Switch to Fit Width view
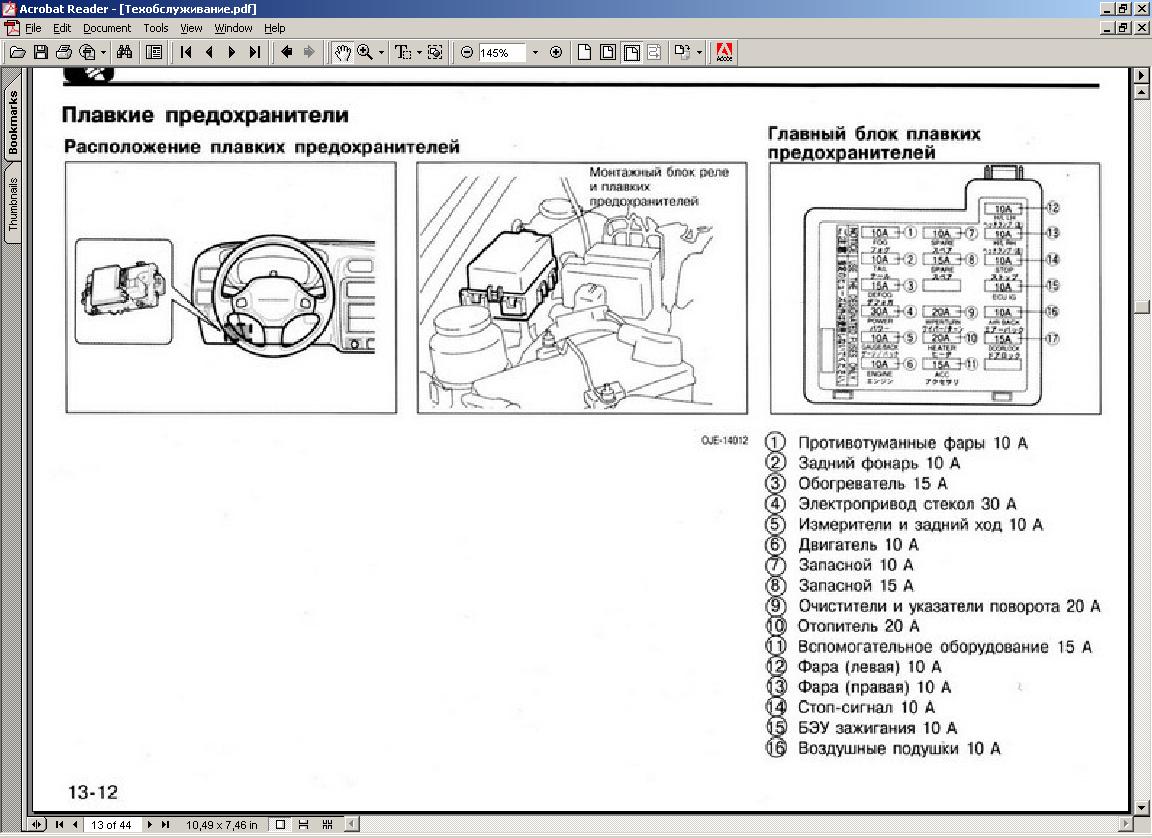Image resolution: width=1152 pixels, height=838 pixels. pyautogui.click(x=631, y=52)
